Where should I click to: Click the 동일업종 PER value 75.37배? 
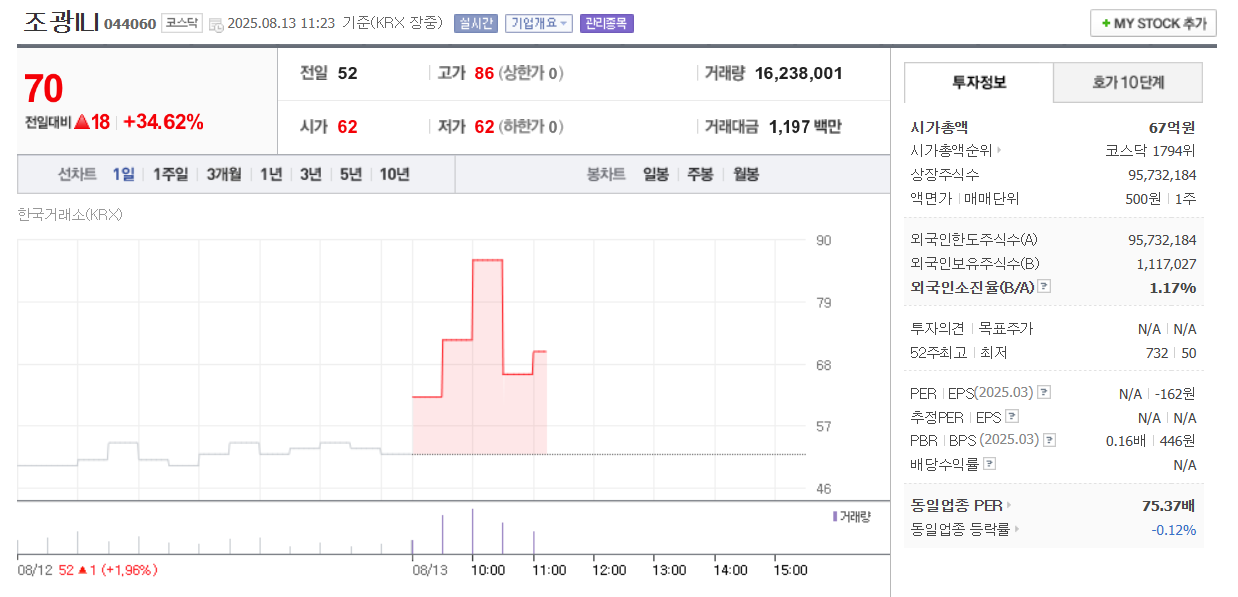pos(1169,506)
